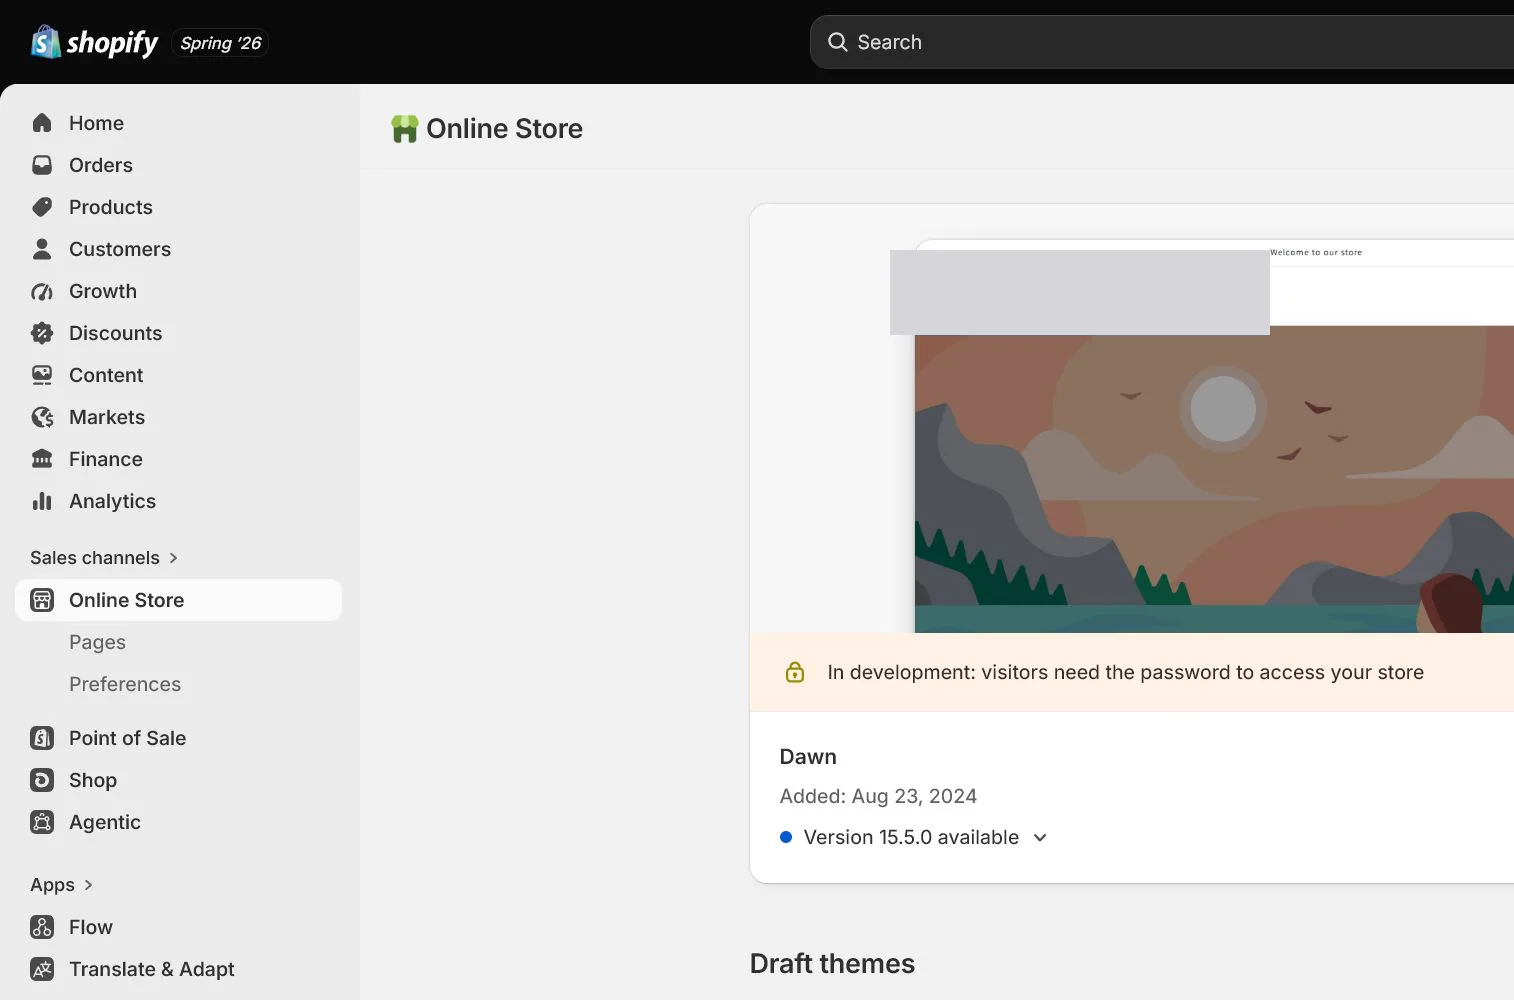Open the Products section
Viewport: 1514px width, 1000px height.
click(x=178, y=207)
